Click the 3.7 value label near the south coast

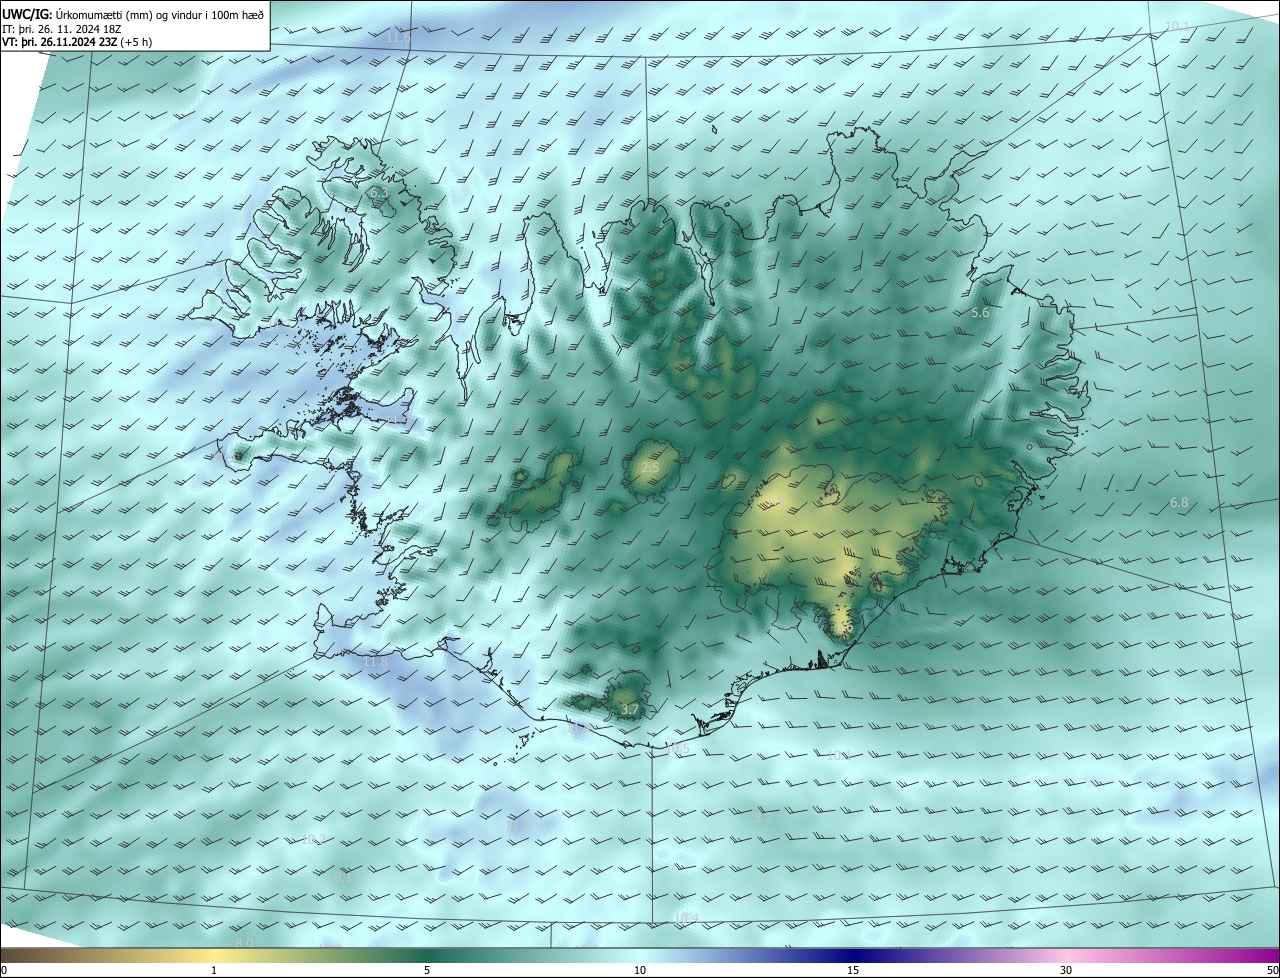[x=629, y=709]
